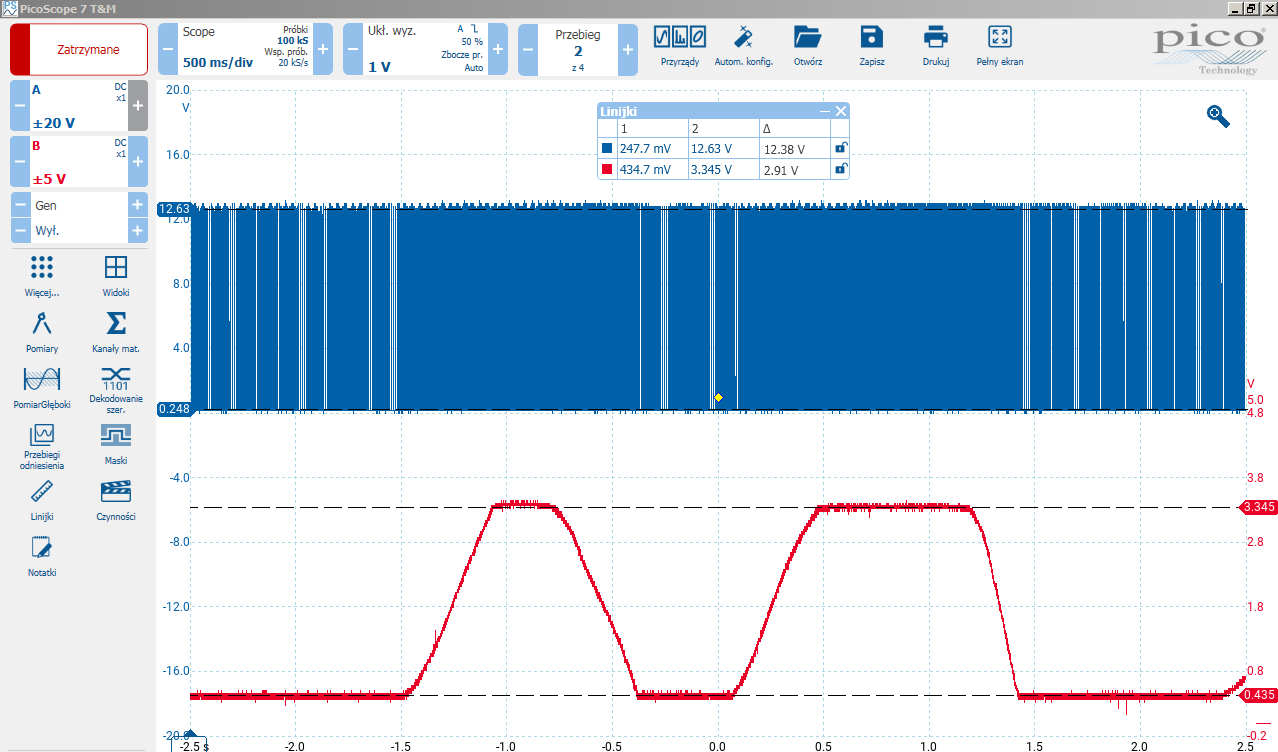The image size is (1278, 752).
Task: Go to previous waveform in Przebieg
Action: click(528, 49)
